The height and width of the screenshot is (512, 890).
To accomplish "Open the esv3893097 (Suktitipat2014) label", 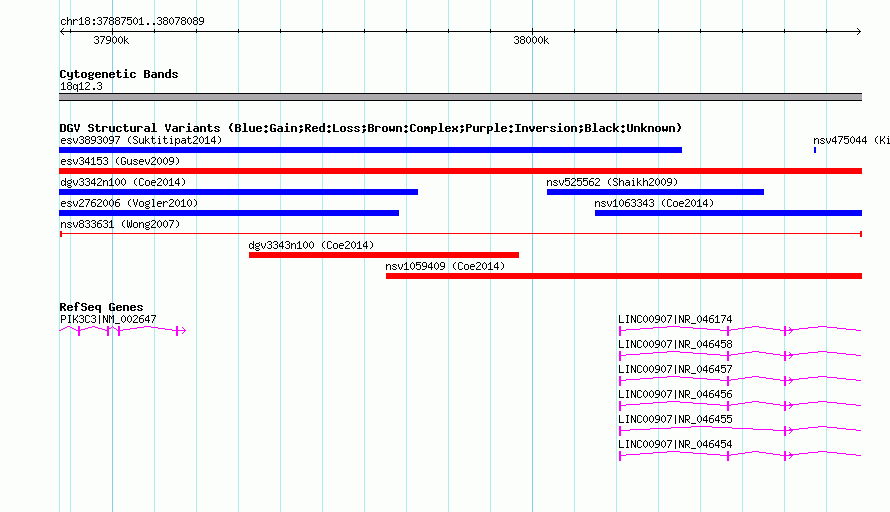I will [x=141, y=140].
